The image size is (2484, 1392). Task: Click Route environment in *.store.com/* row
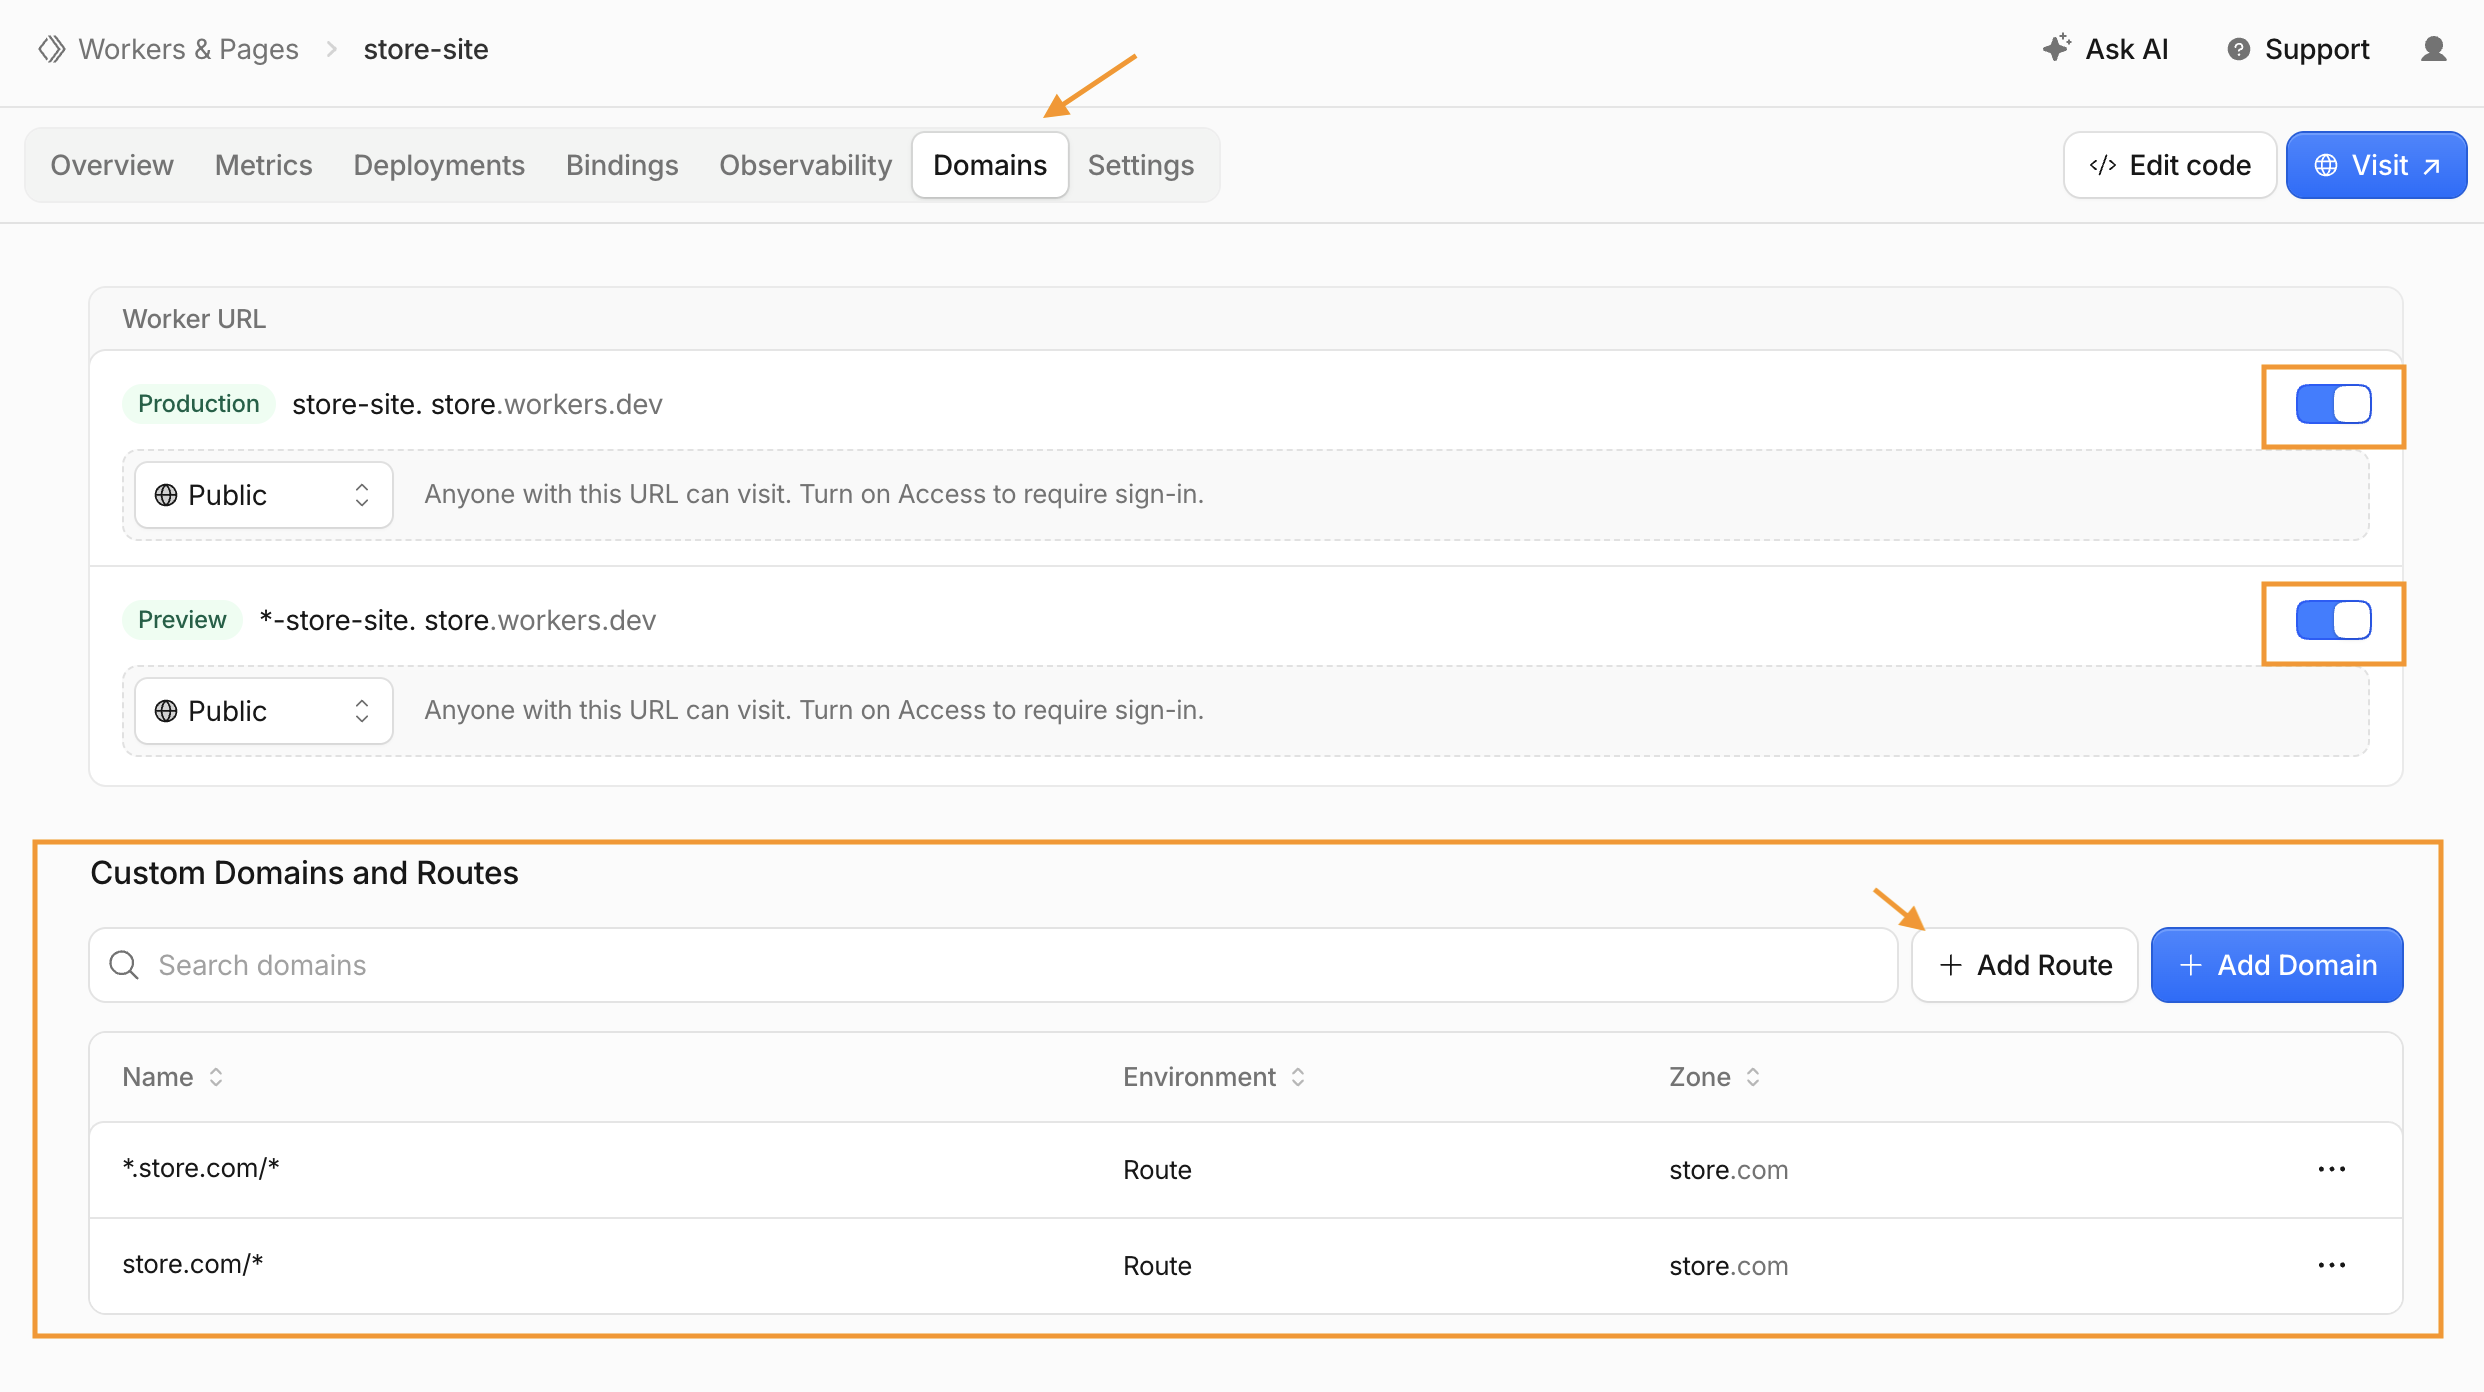tap(1157, 1170)
